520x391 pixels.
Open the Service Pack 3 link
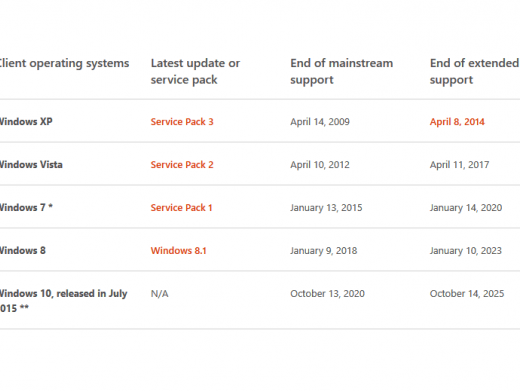182,122
